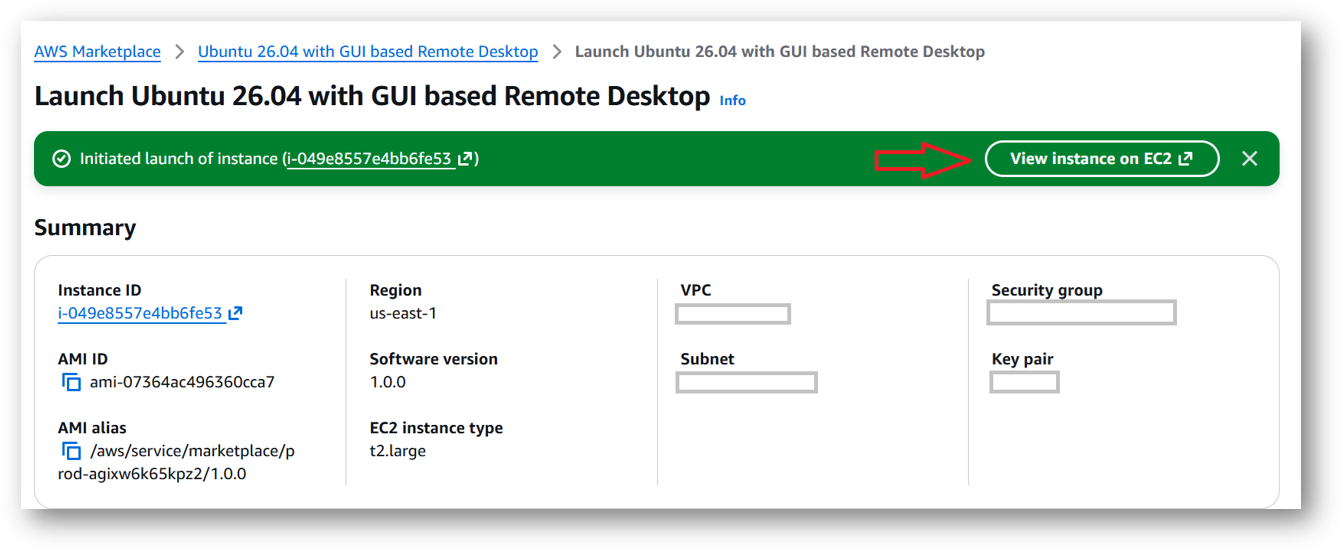Click the EC2 instance type label
The height and width of the screenshot is (551, 1343).
[x=436, y=428]
